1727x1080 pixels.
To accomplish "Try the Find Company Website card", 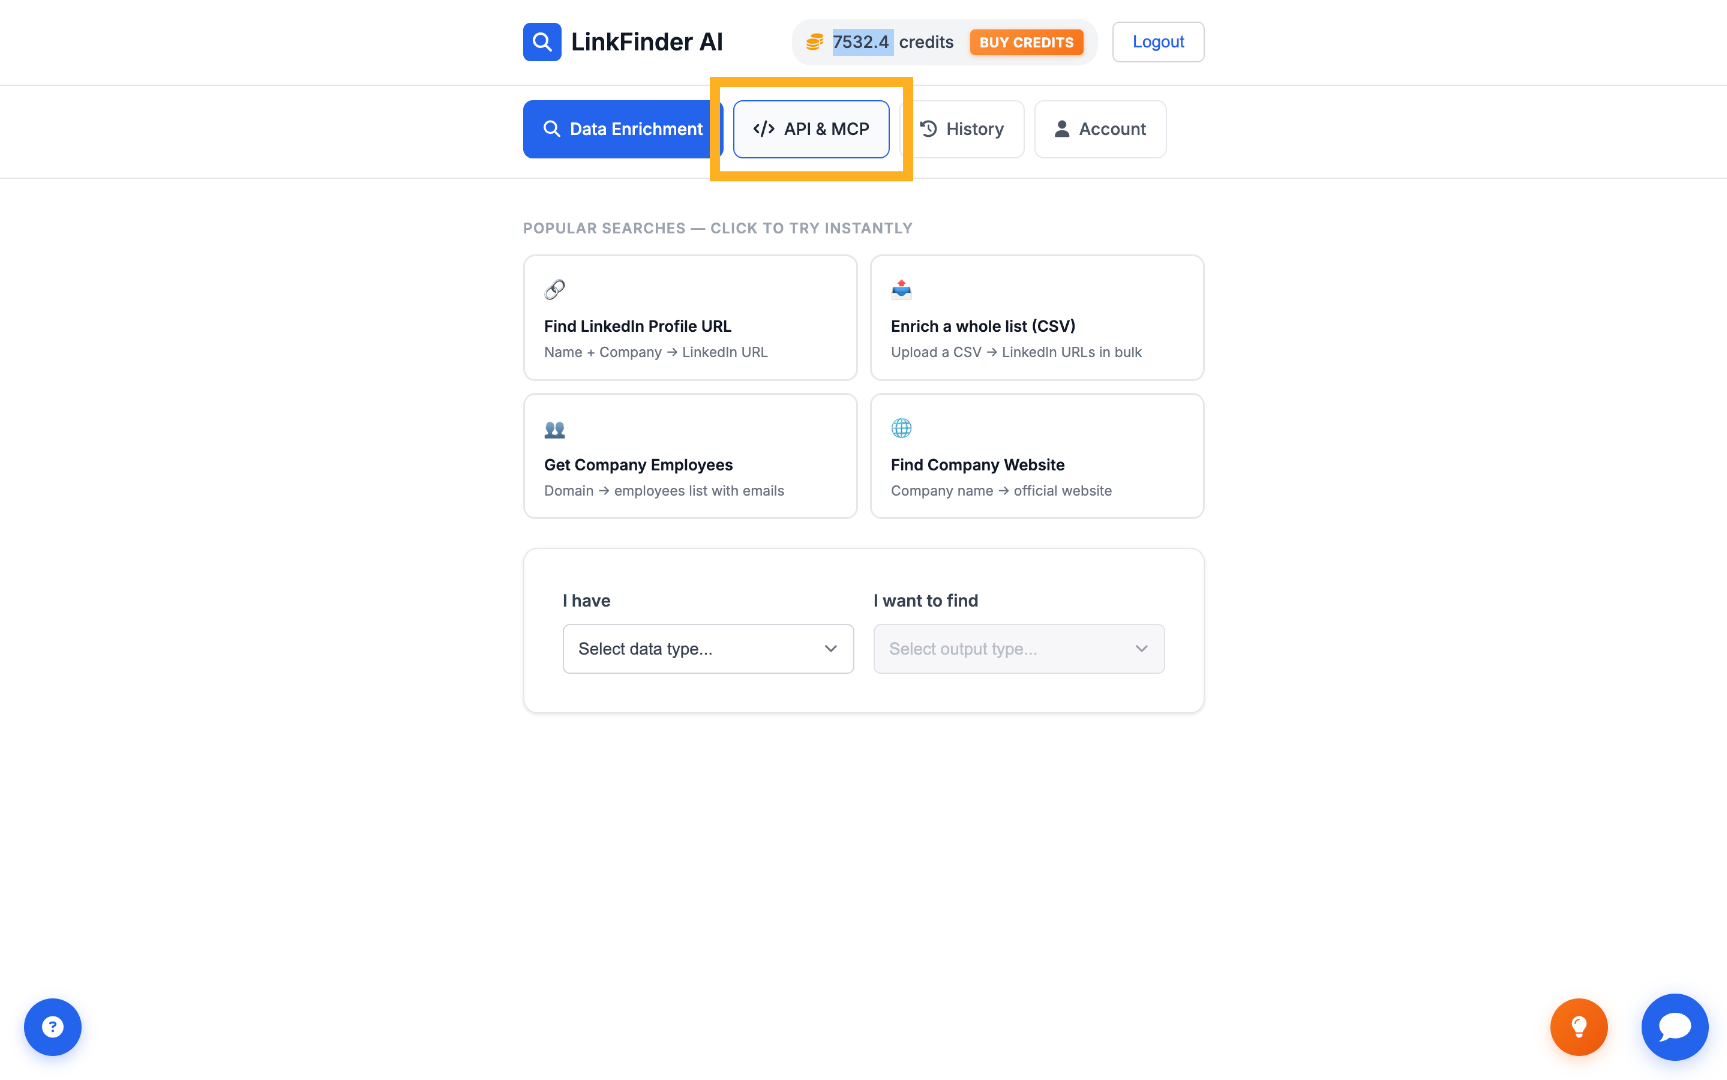I will [1037, 456].
